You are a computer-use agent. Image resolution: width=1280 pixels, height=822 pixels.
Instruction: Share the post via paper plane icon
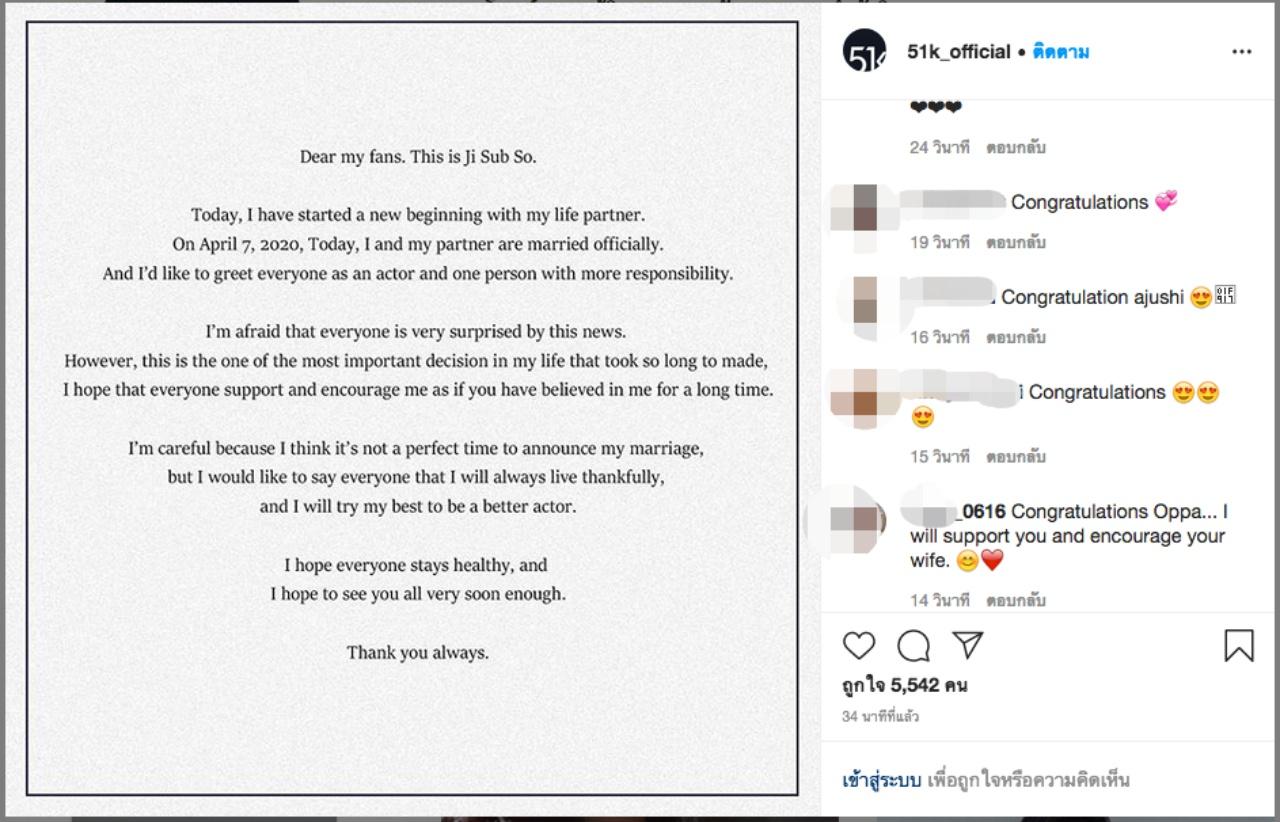tap(967, 646)
